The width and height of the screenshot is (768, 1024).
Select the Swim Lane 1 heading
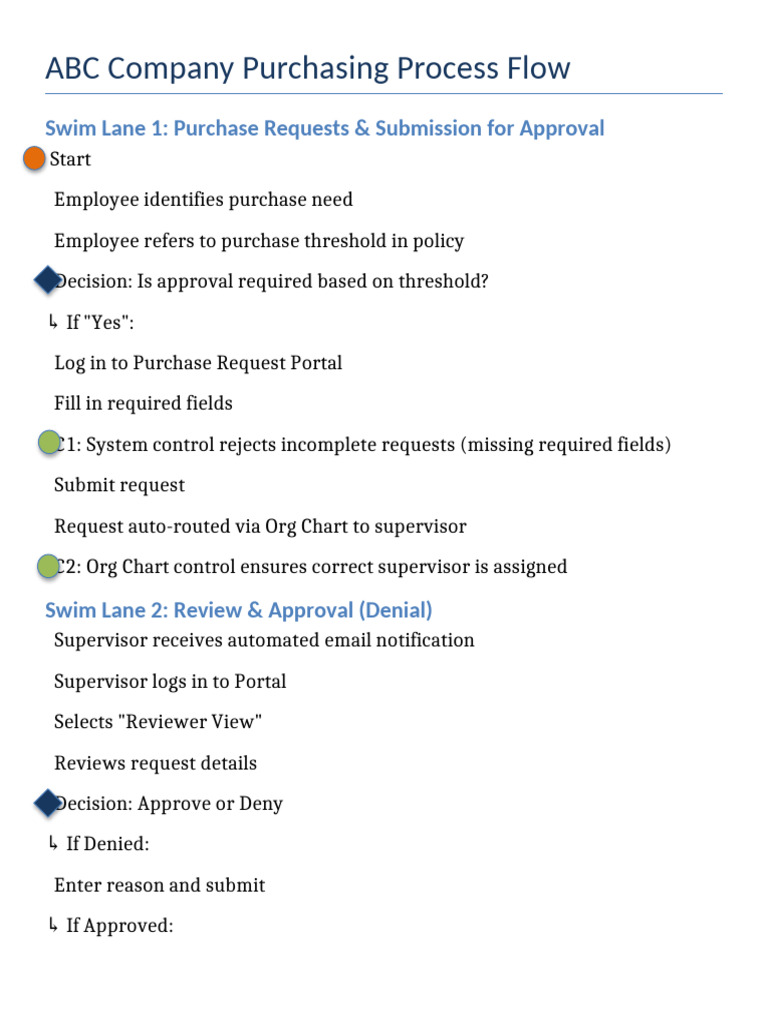point(324,128)
